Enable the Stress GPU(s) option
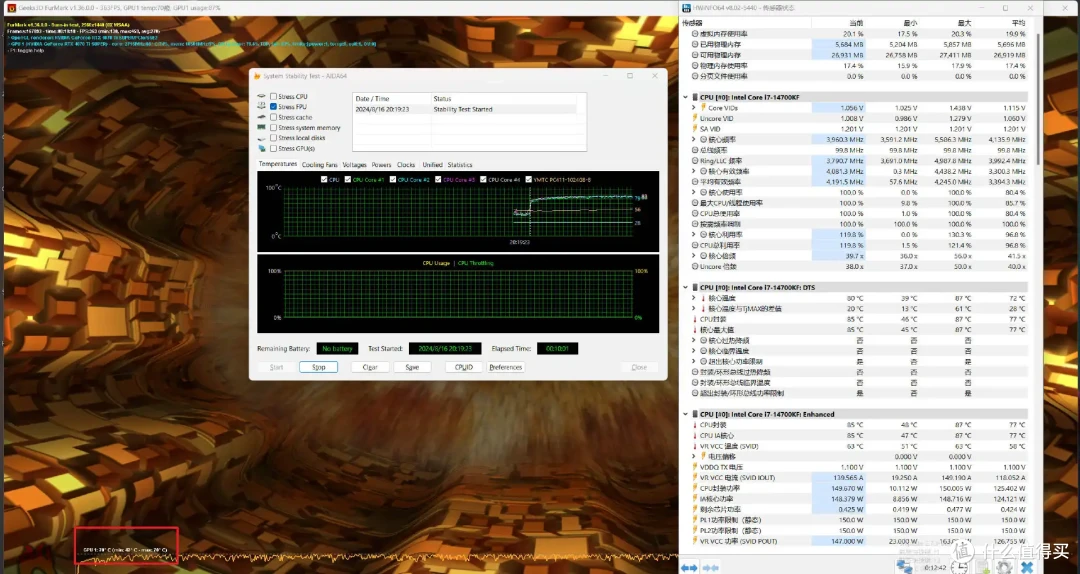The width and height of the screenshot is (1080, 574). [x=273, y=148]
